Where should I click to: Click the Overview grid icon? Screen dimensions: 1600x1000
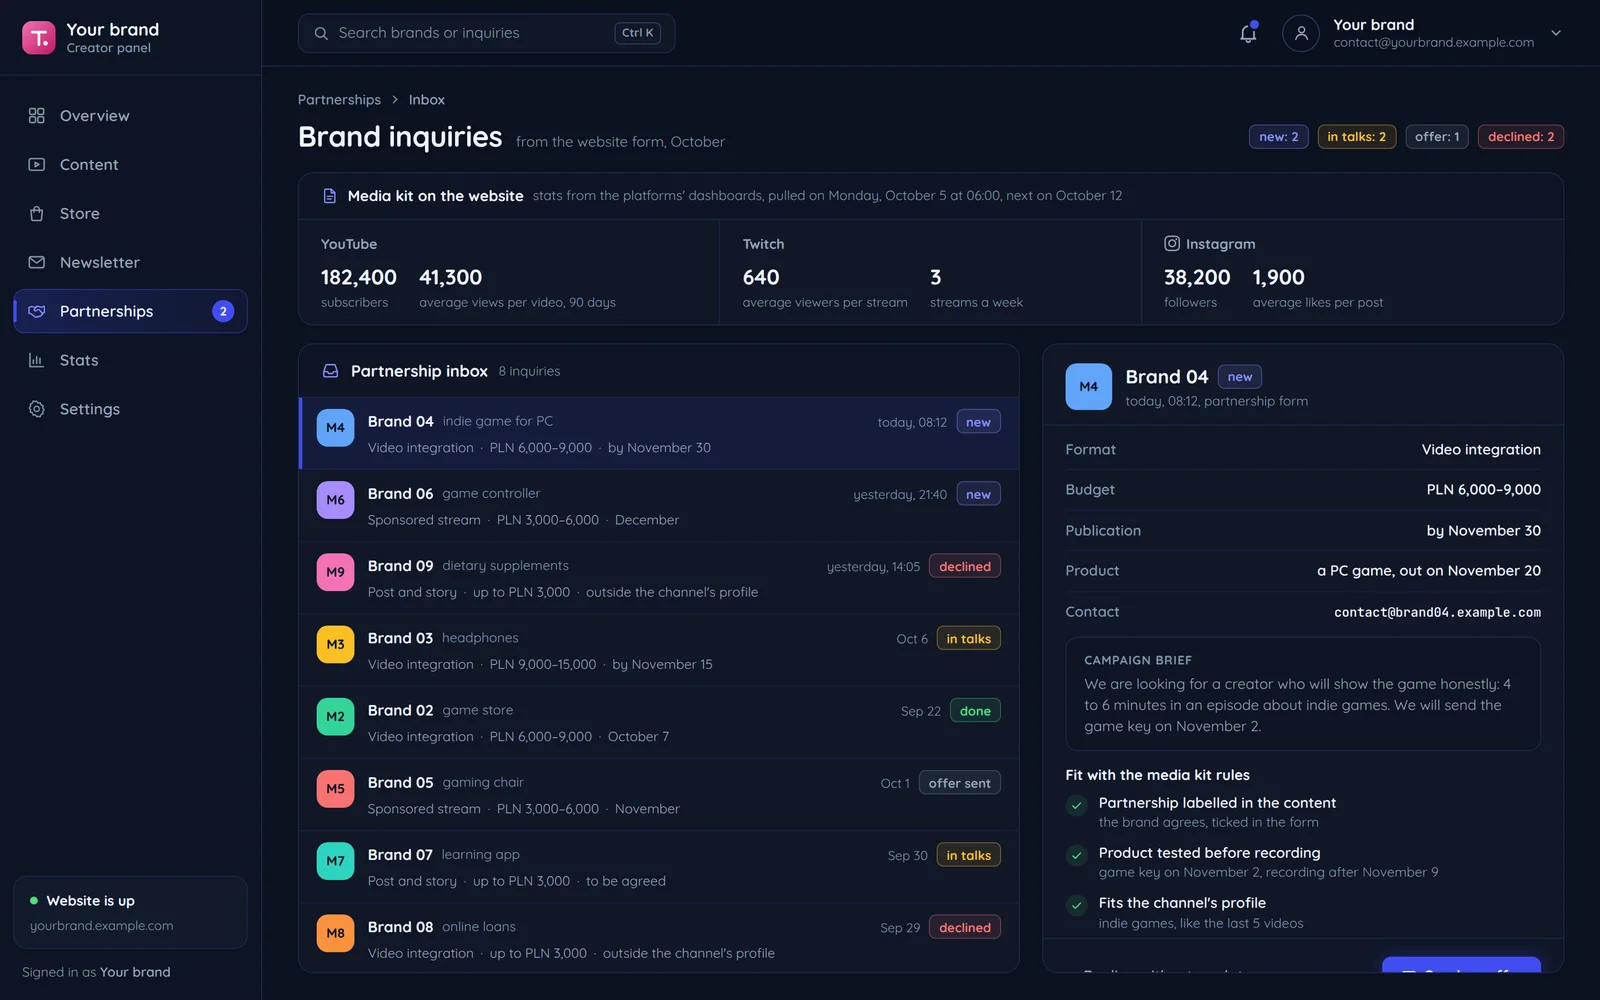37,116
